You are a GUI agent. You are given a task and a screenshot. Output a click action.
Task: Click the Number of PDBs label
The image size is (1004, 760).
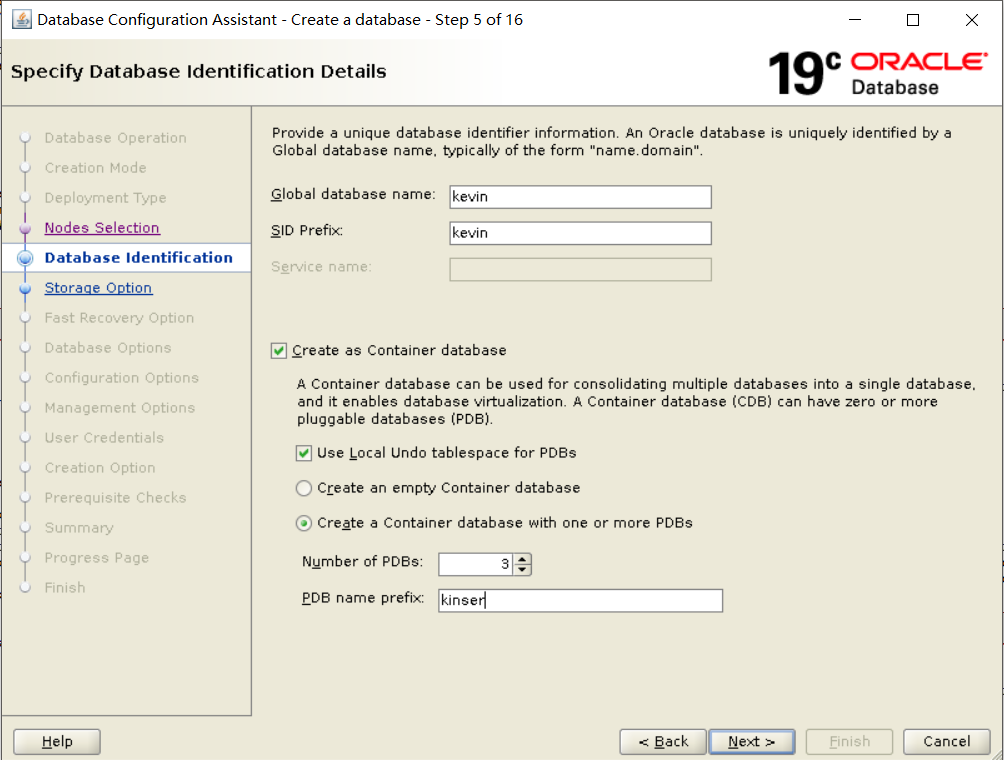362,562
